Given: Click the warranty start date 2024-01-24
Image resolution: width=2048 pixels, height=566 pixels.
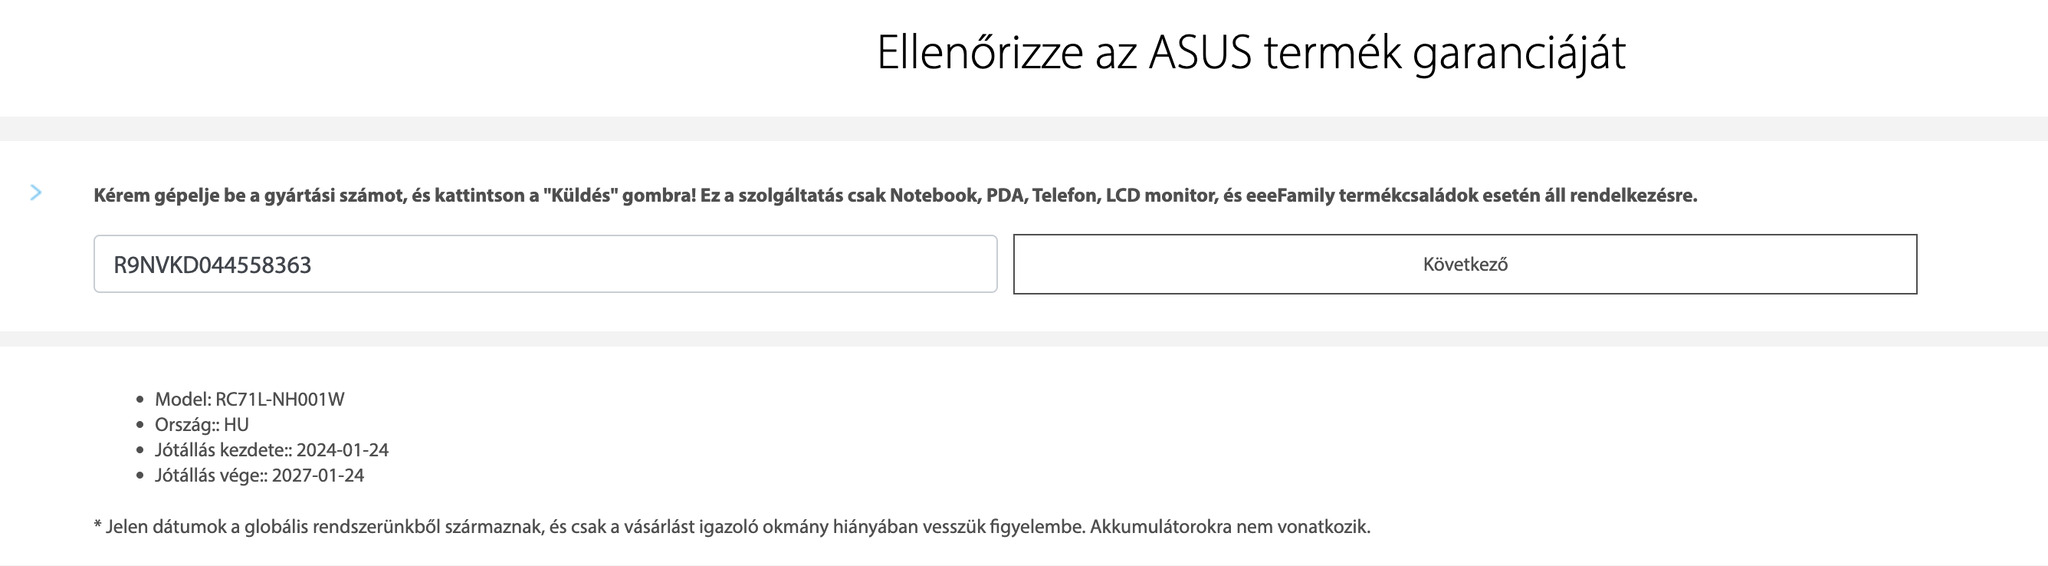Looking at the screenshot, I should 342,450.
